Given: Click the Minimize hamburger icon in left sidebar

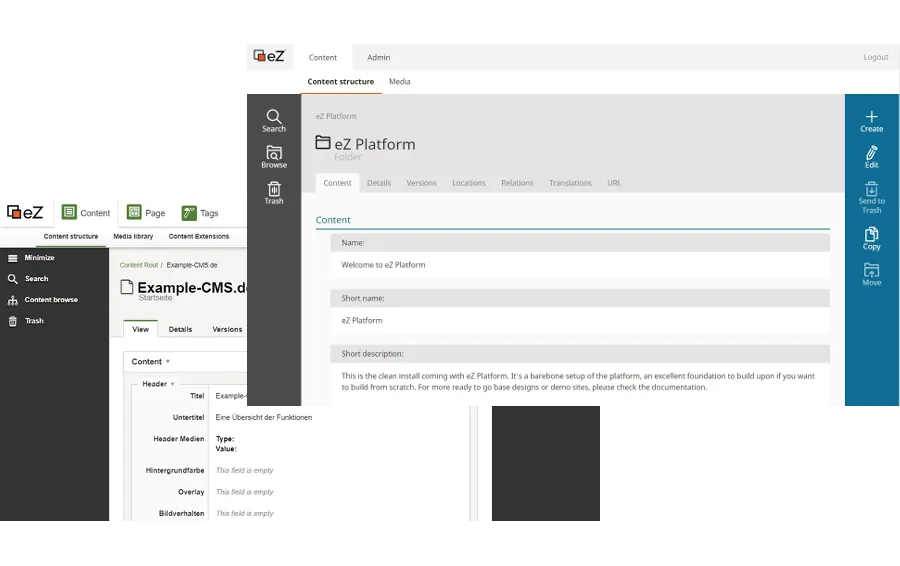Looking at the screenshot, I should point(13,258).
